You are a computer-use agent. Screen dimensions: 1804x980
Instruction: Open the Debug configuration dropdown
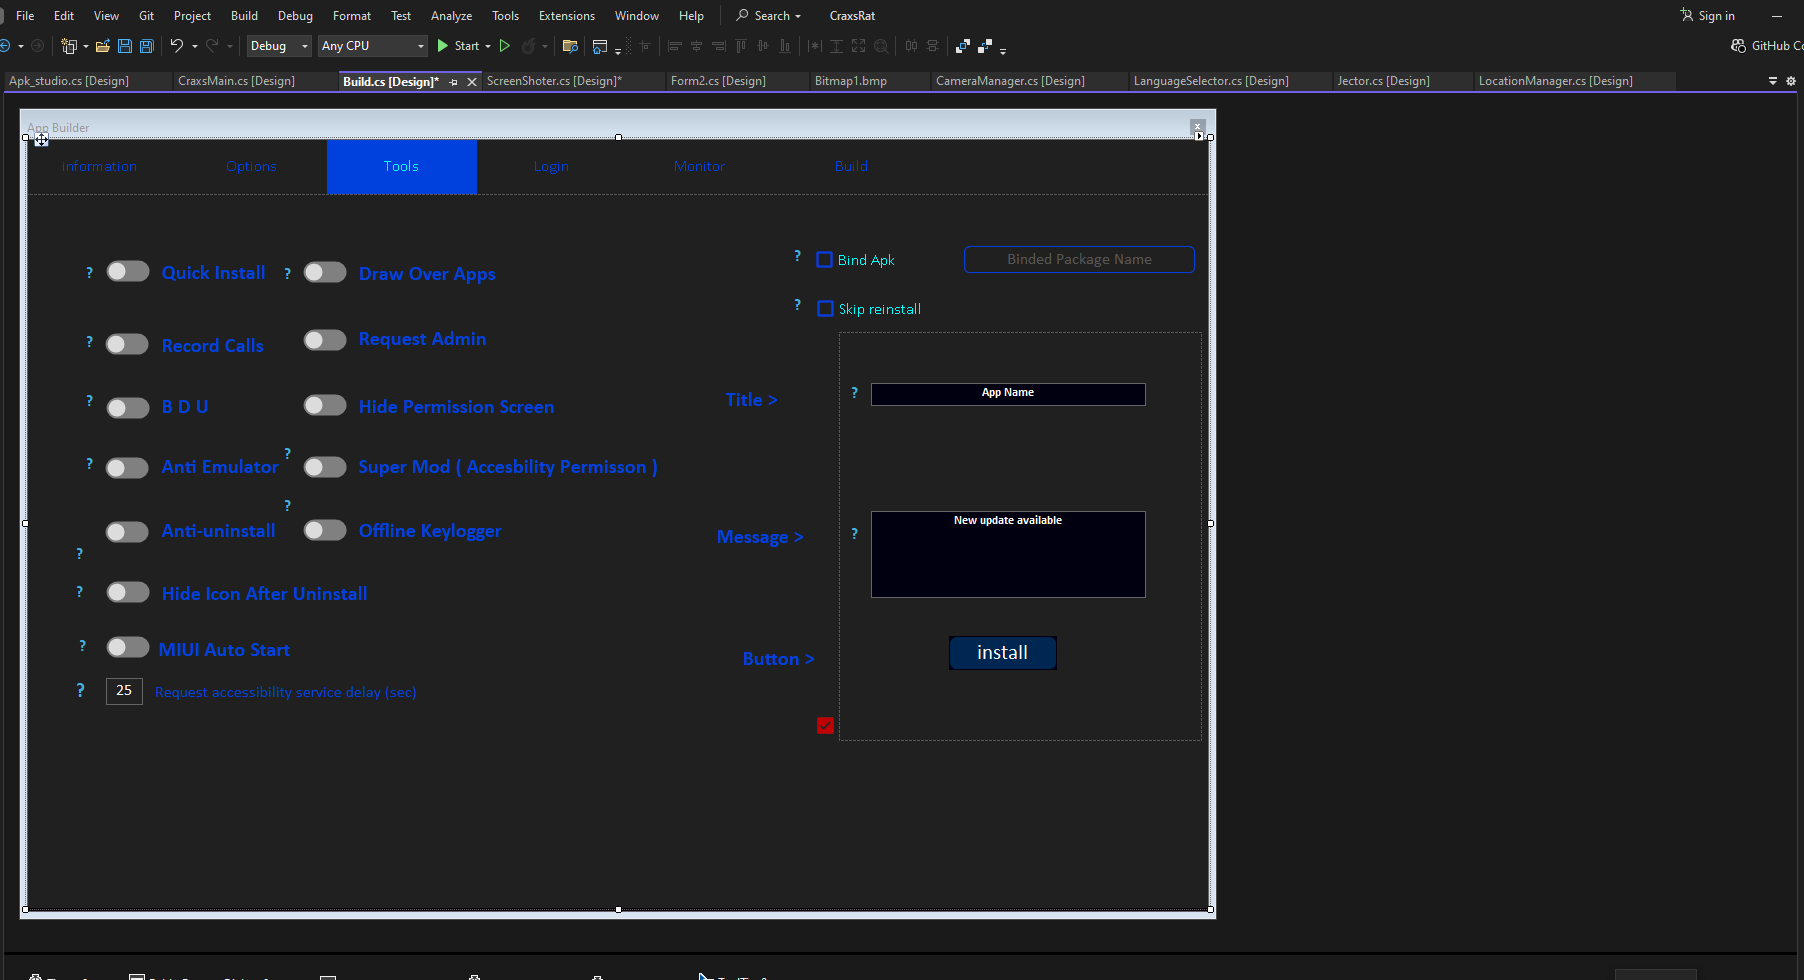[278, 46]
